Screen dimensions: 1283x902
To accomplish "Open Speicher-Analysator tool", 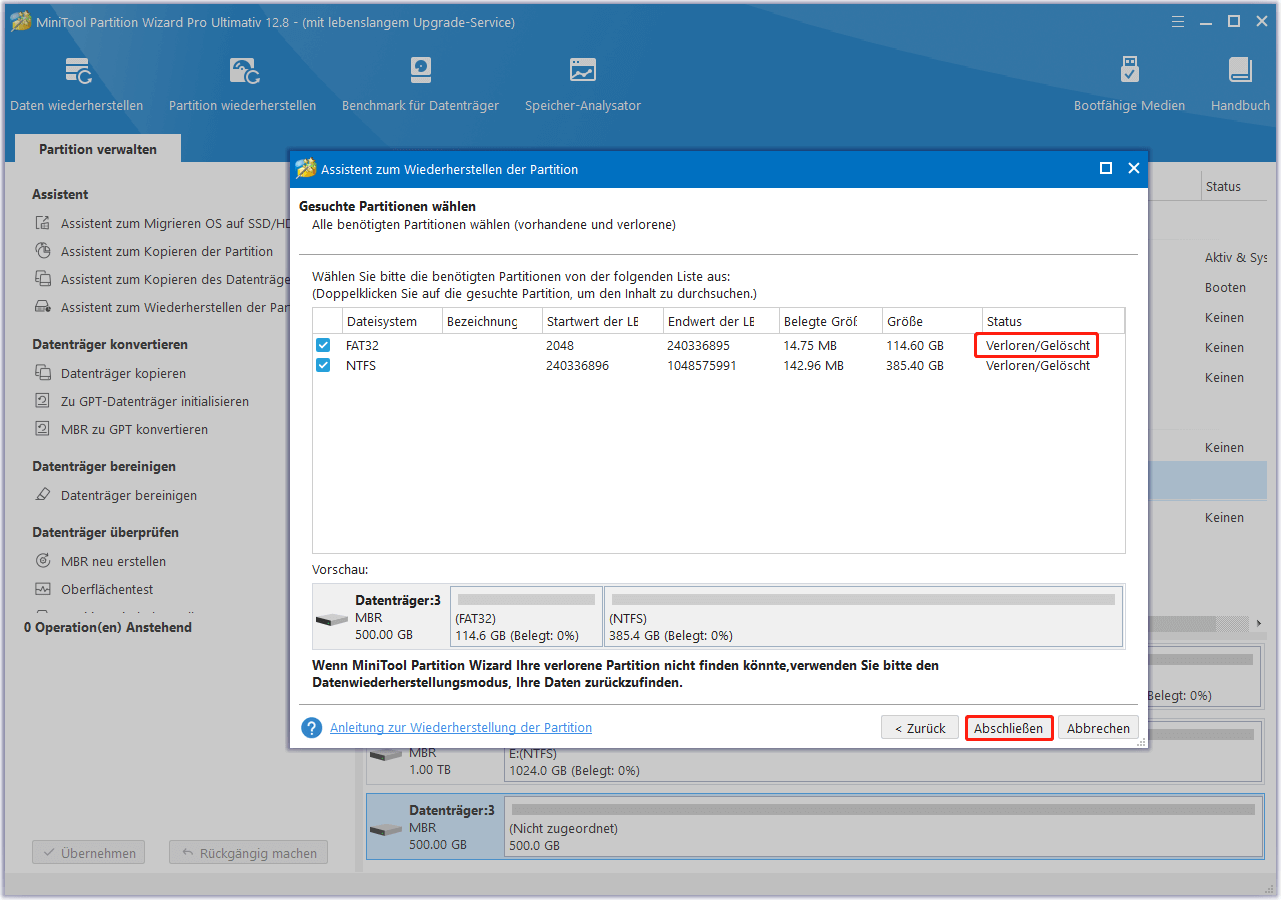I will (583, 84).
